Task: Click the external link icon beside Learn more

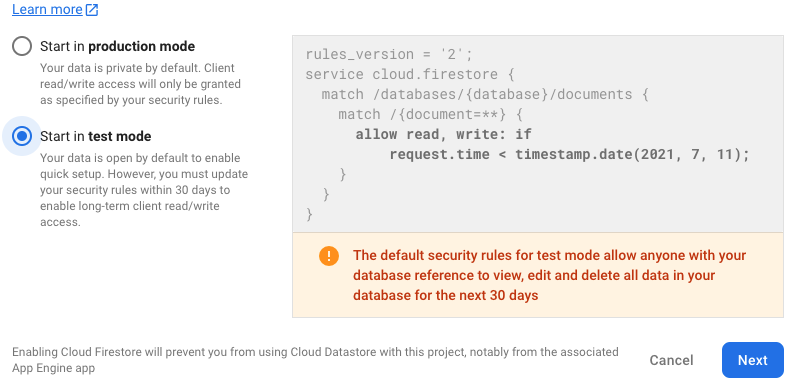Action: point(92,10)
